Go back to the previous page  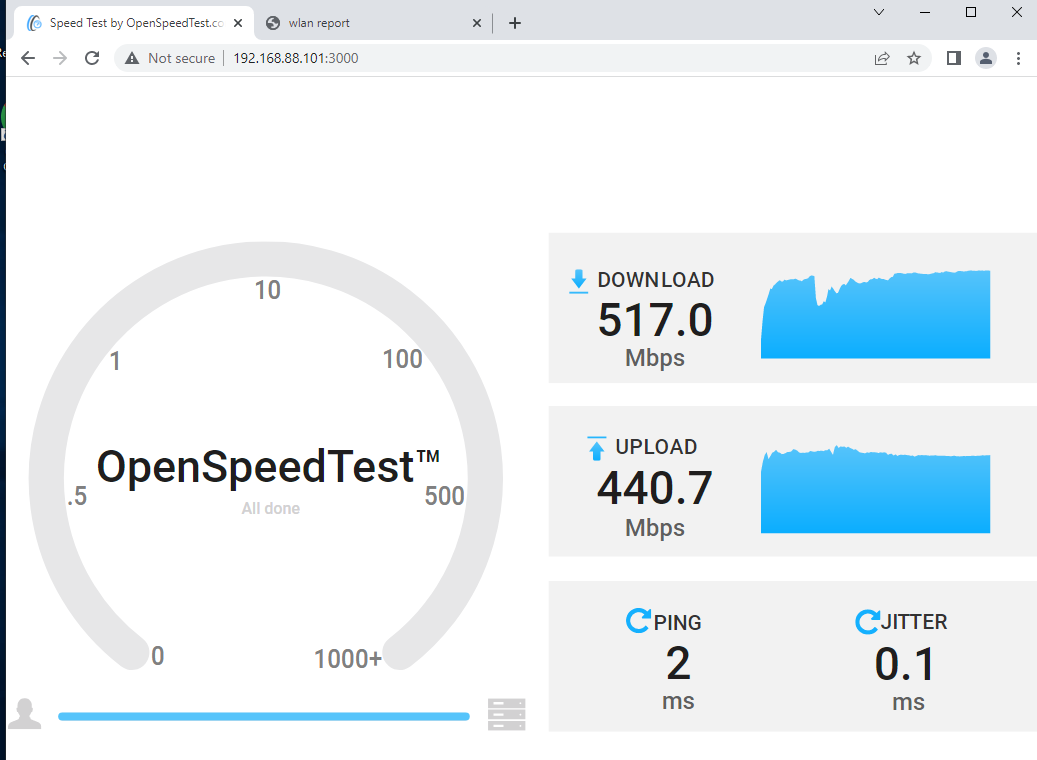(28, 58)
